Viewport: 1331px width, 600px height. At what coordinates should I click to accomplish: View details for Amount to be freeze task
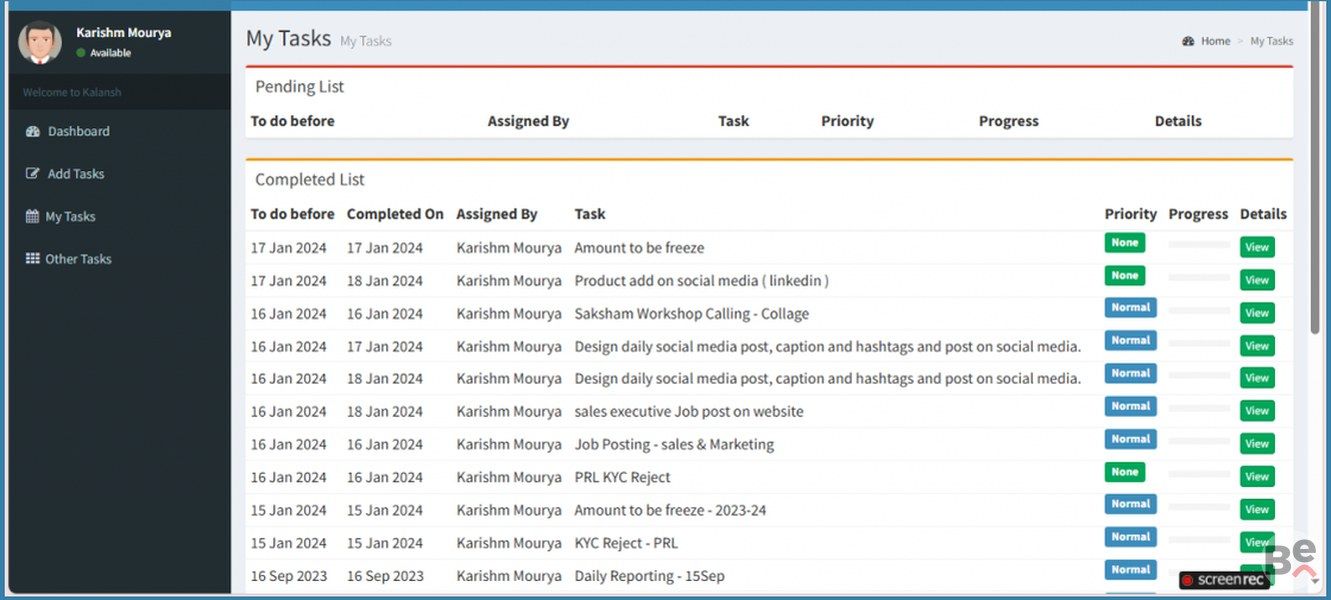pos(1256,248)
